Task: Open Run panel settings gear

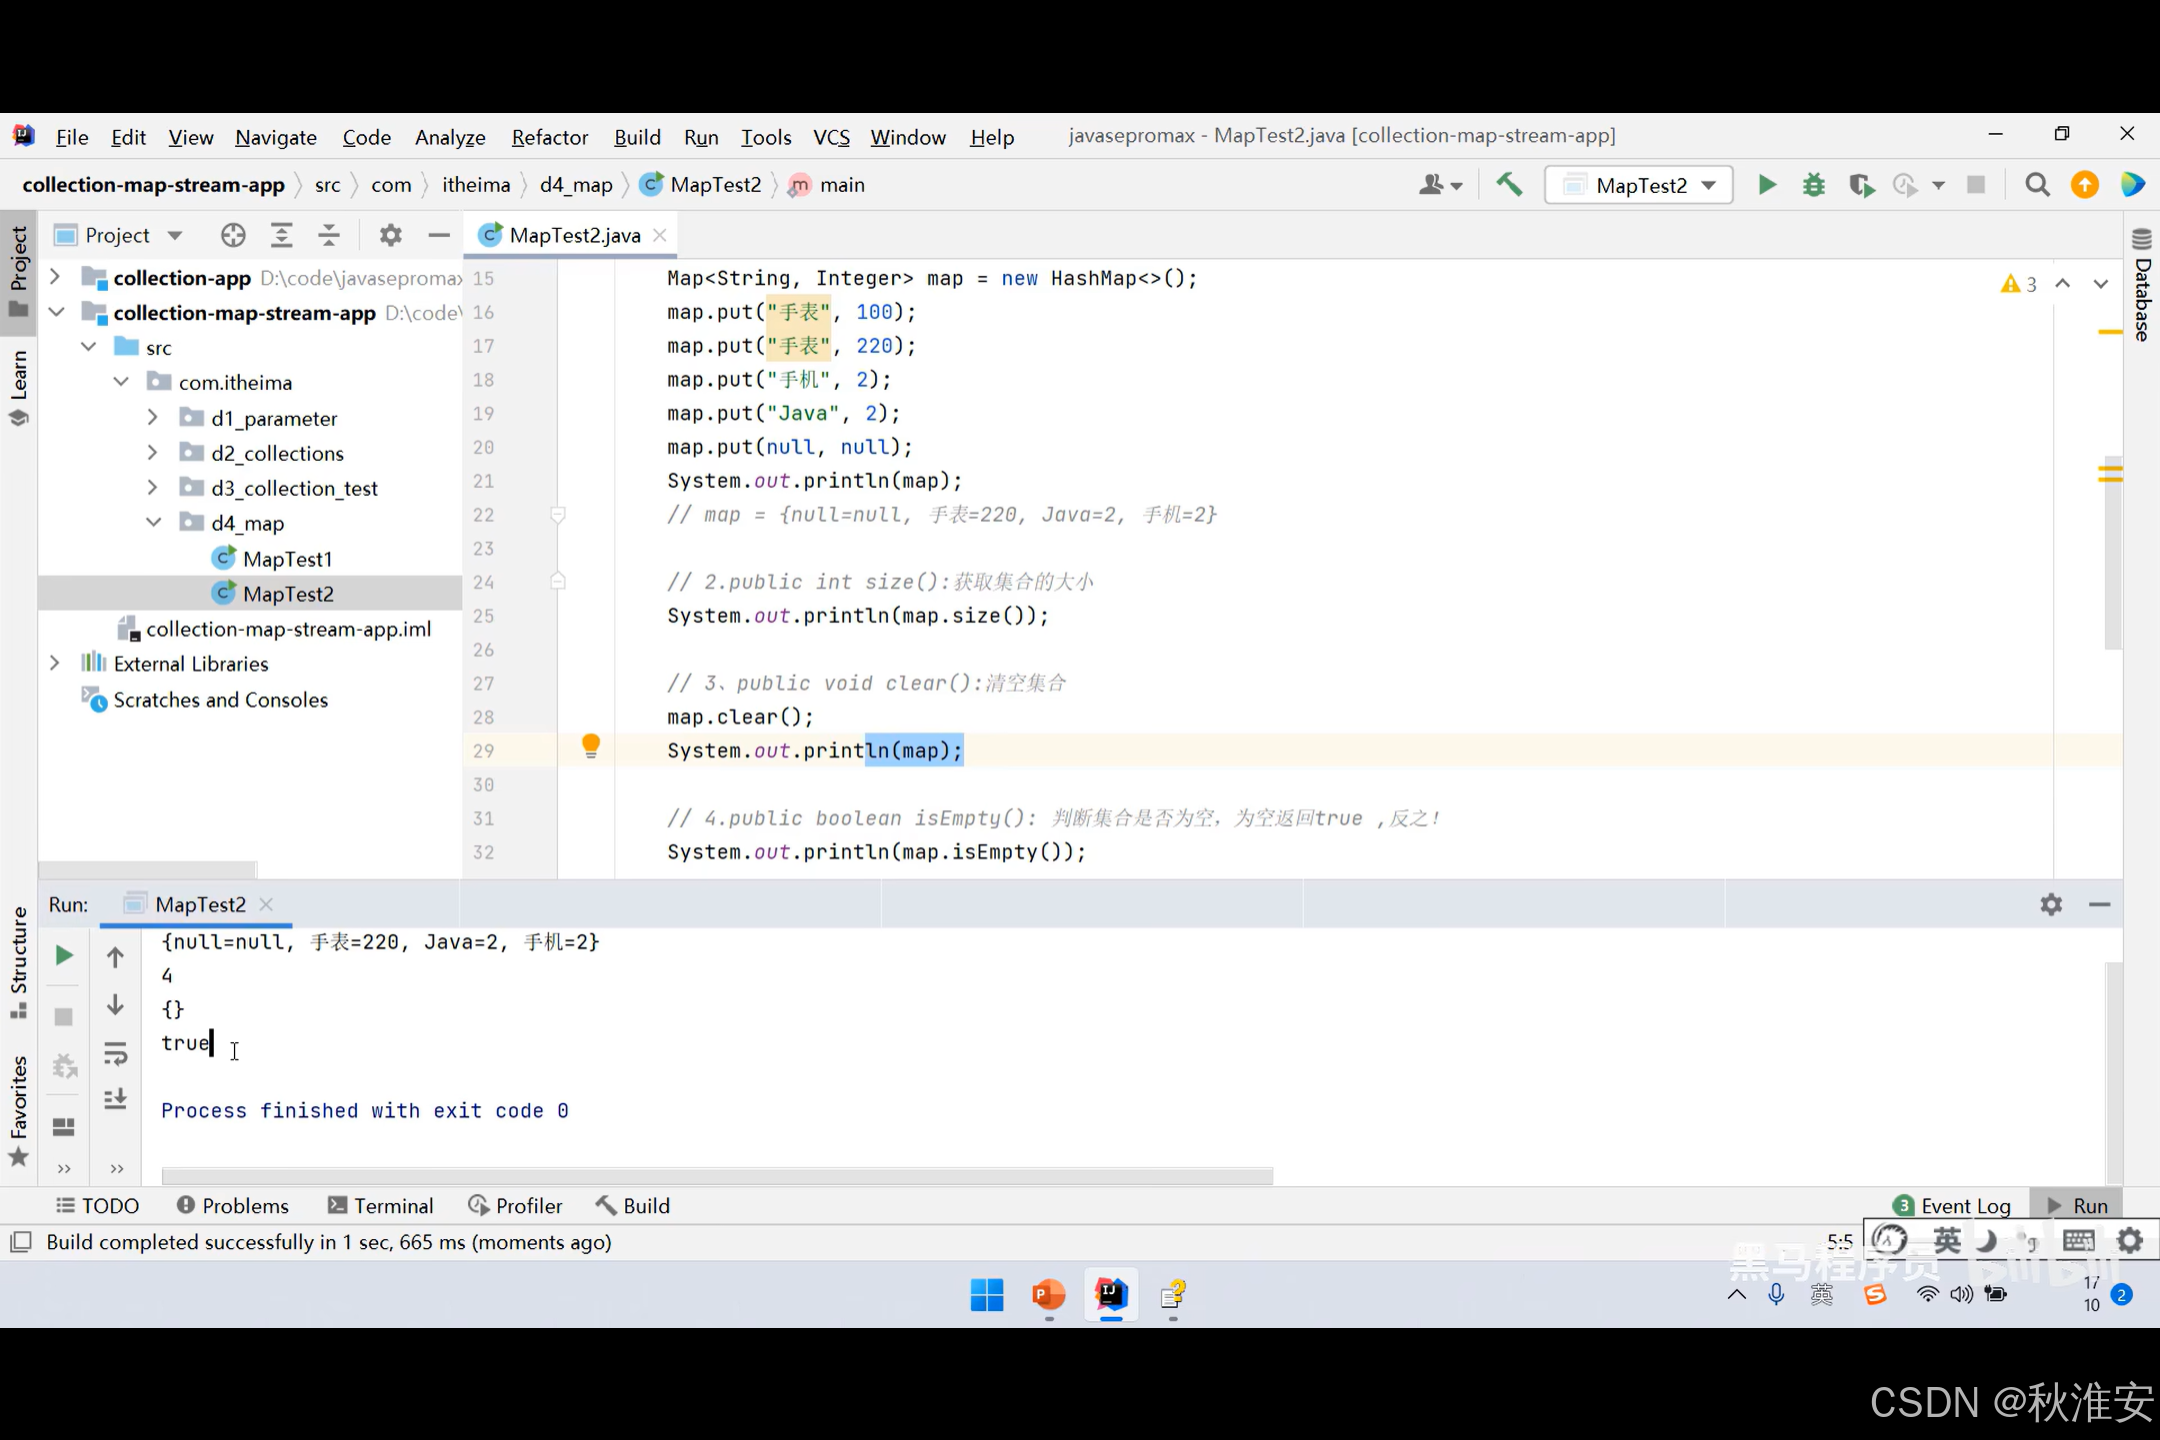Action: point(2051,904)
